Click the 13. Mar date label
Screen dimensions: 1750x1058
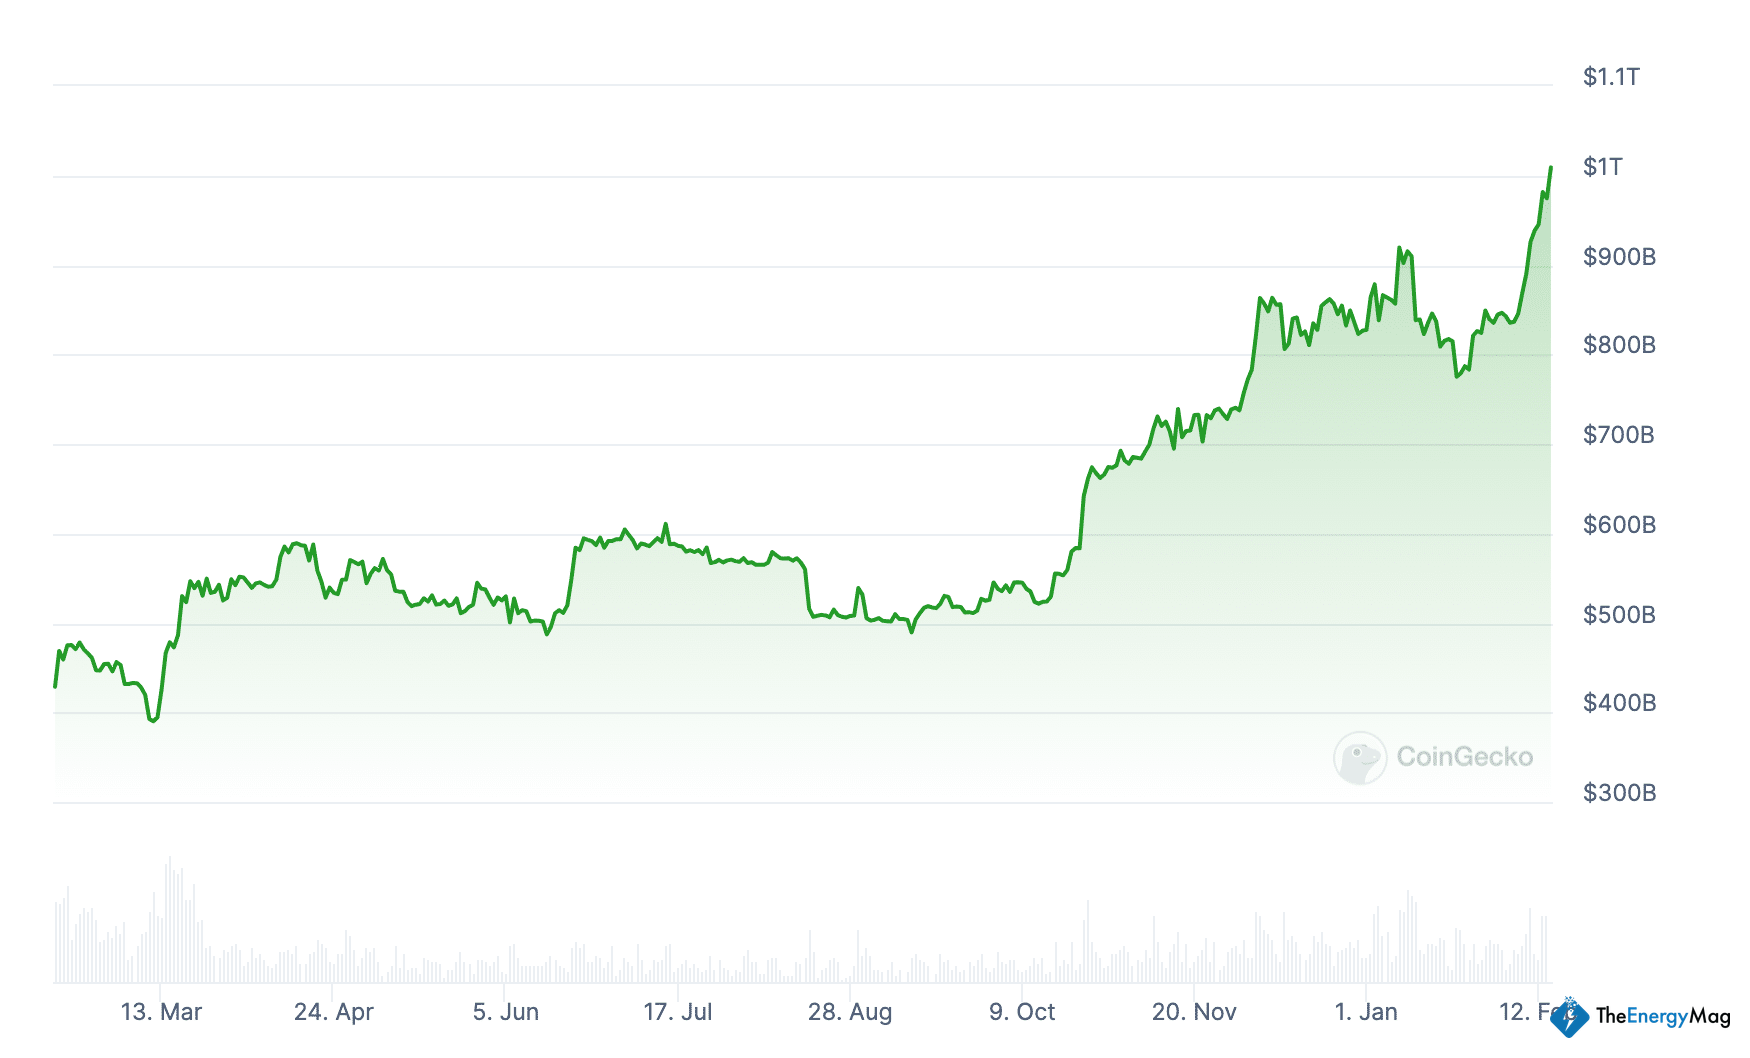coord(161,1012)
